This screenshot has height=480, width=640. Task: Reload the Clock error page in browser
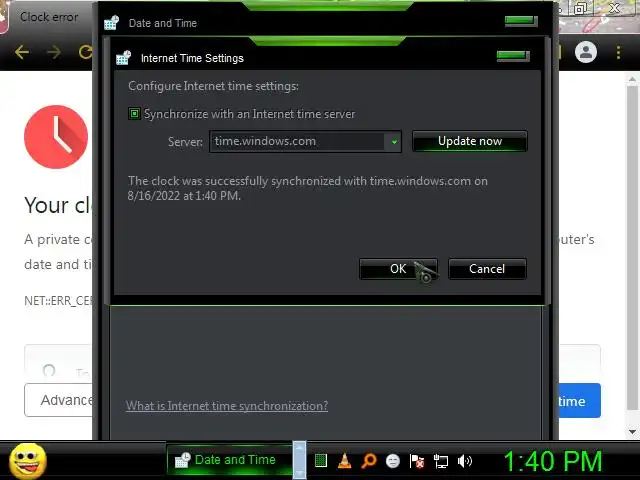tap(85, 52)
